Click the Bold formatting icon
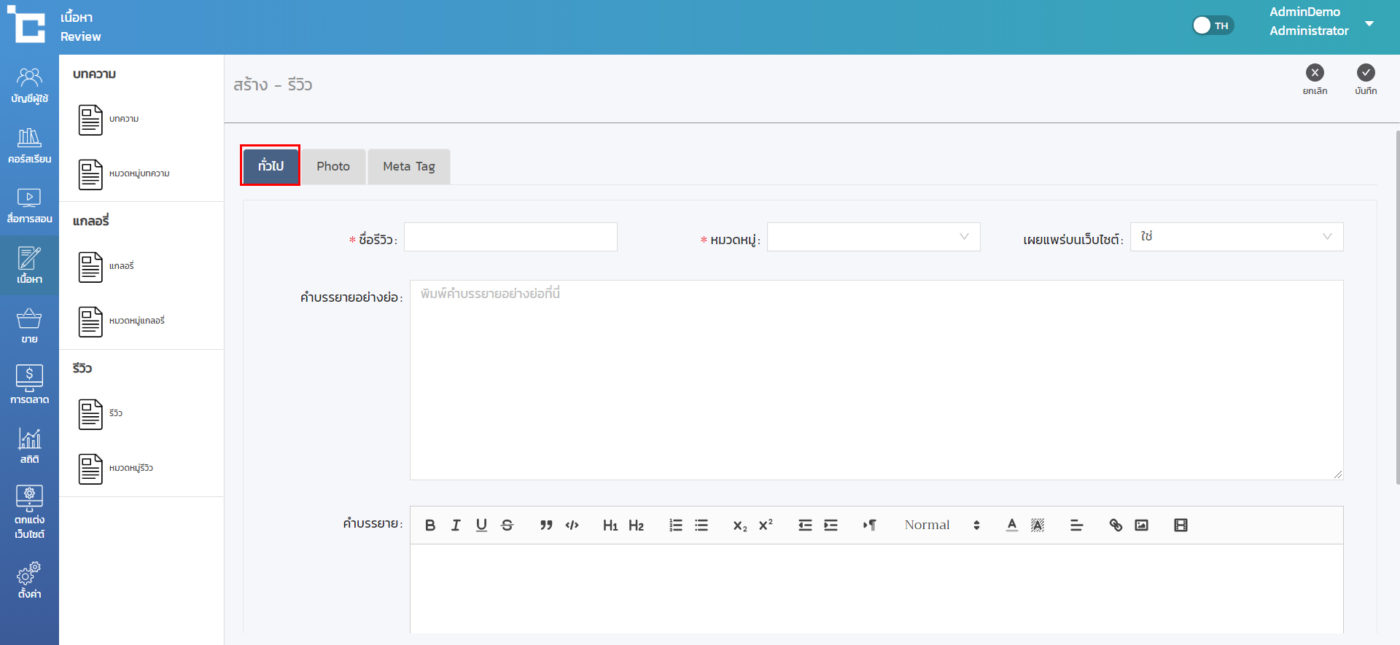1400x645 pixels. 430,525
